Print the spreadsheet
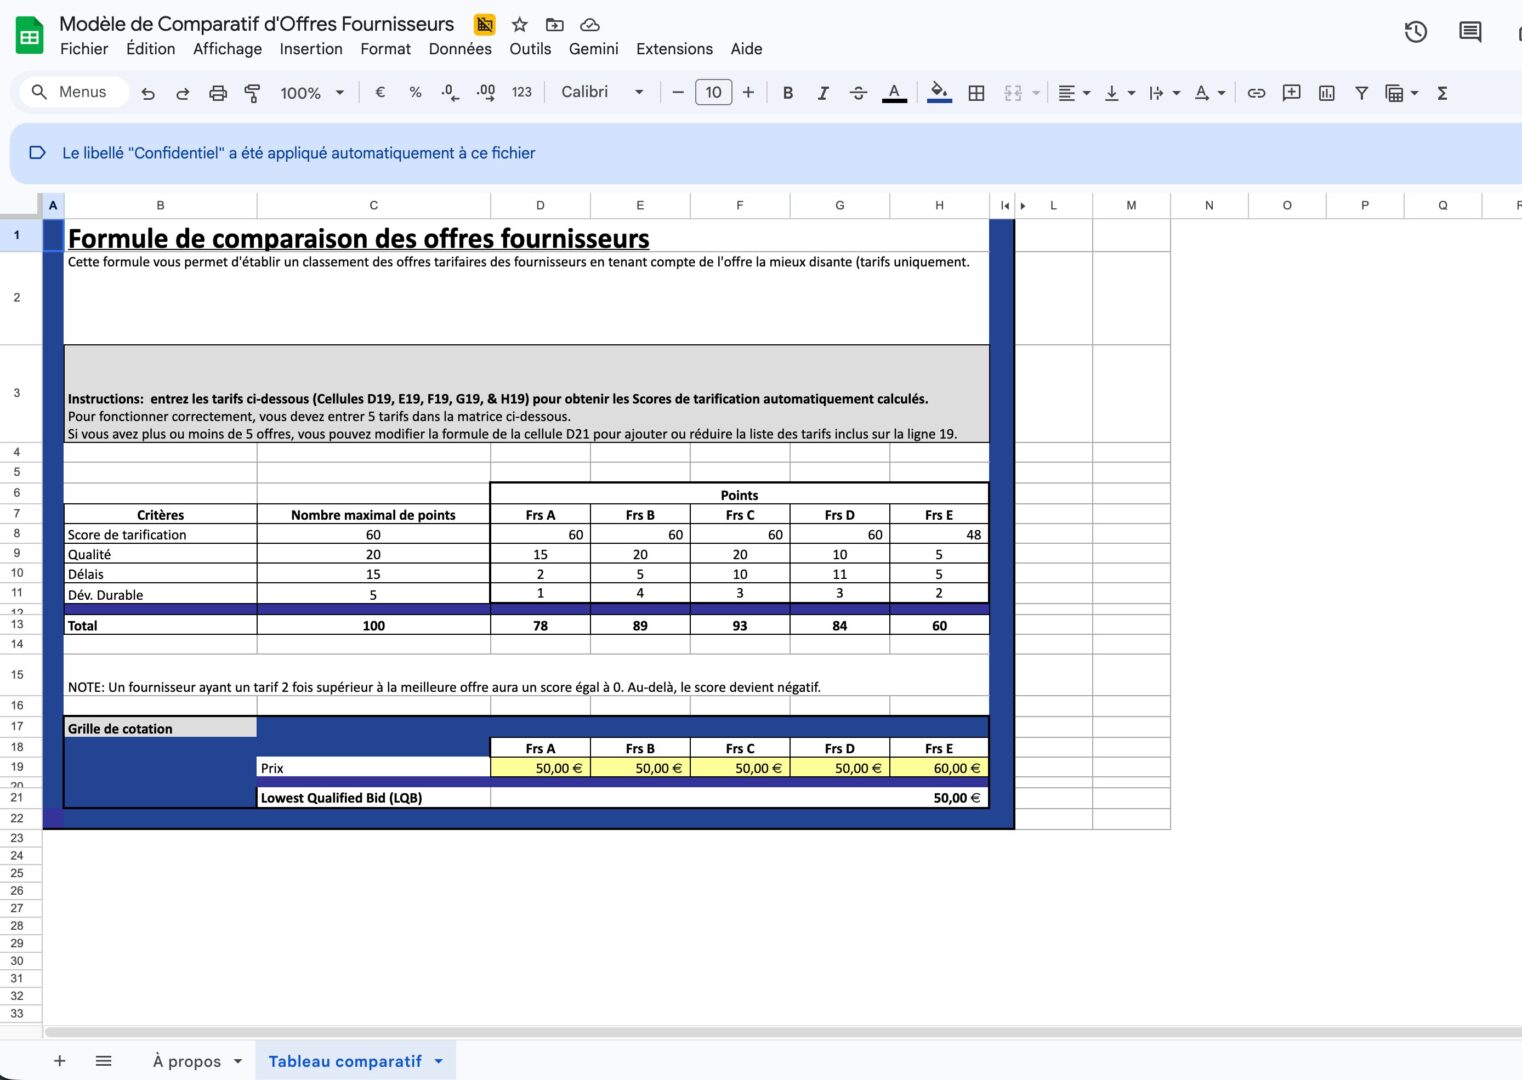 [218, 93]
